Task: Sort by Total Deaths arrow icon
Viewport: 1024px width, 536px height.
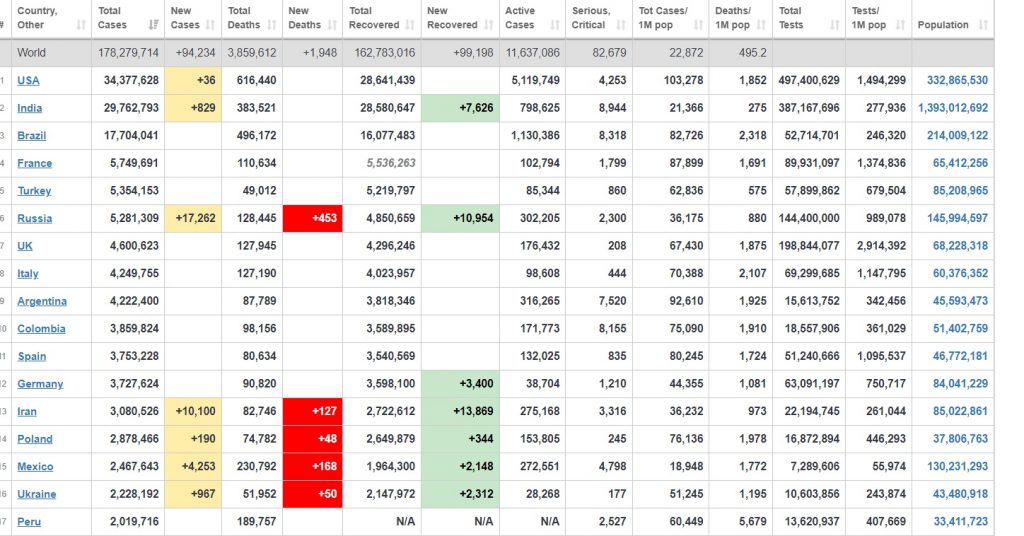Action: click(272, 25)
